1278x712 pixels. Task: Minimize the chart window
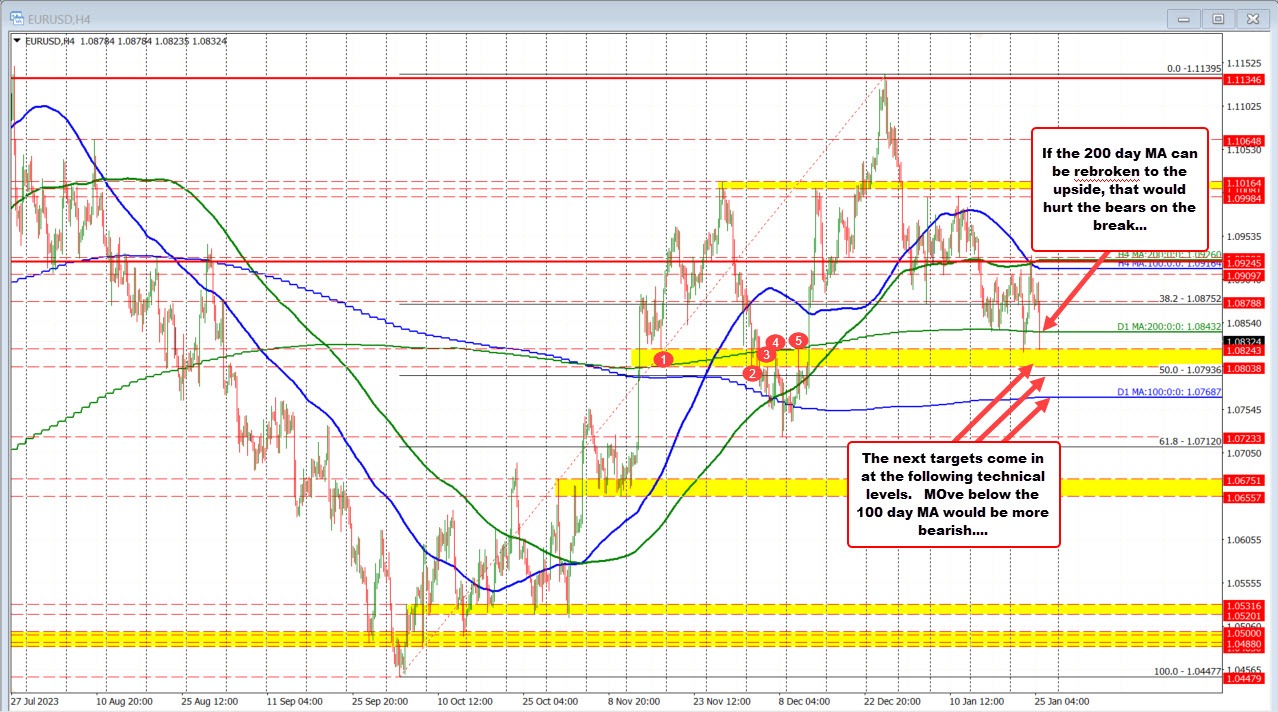[x=1183, y=18]
